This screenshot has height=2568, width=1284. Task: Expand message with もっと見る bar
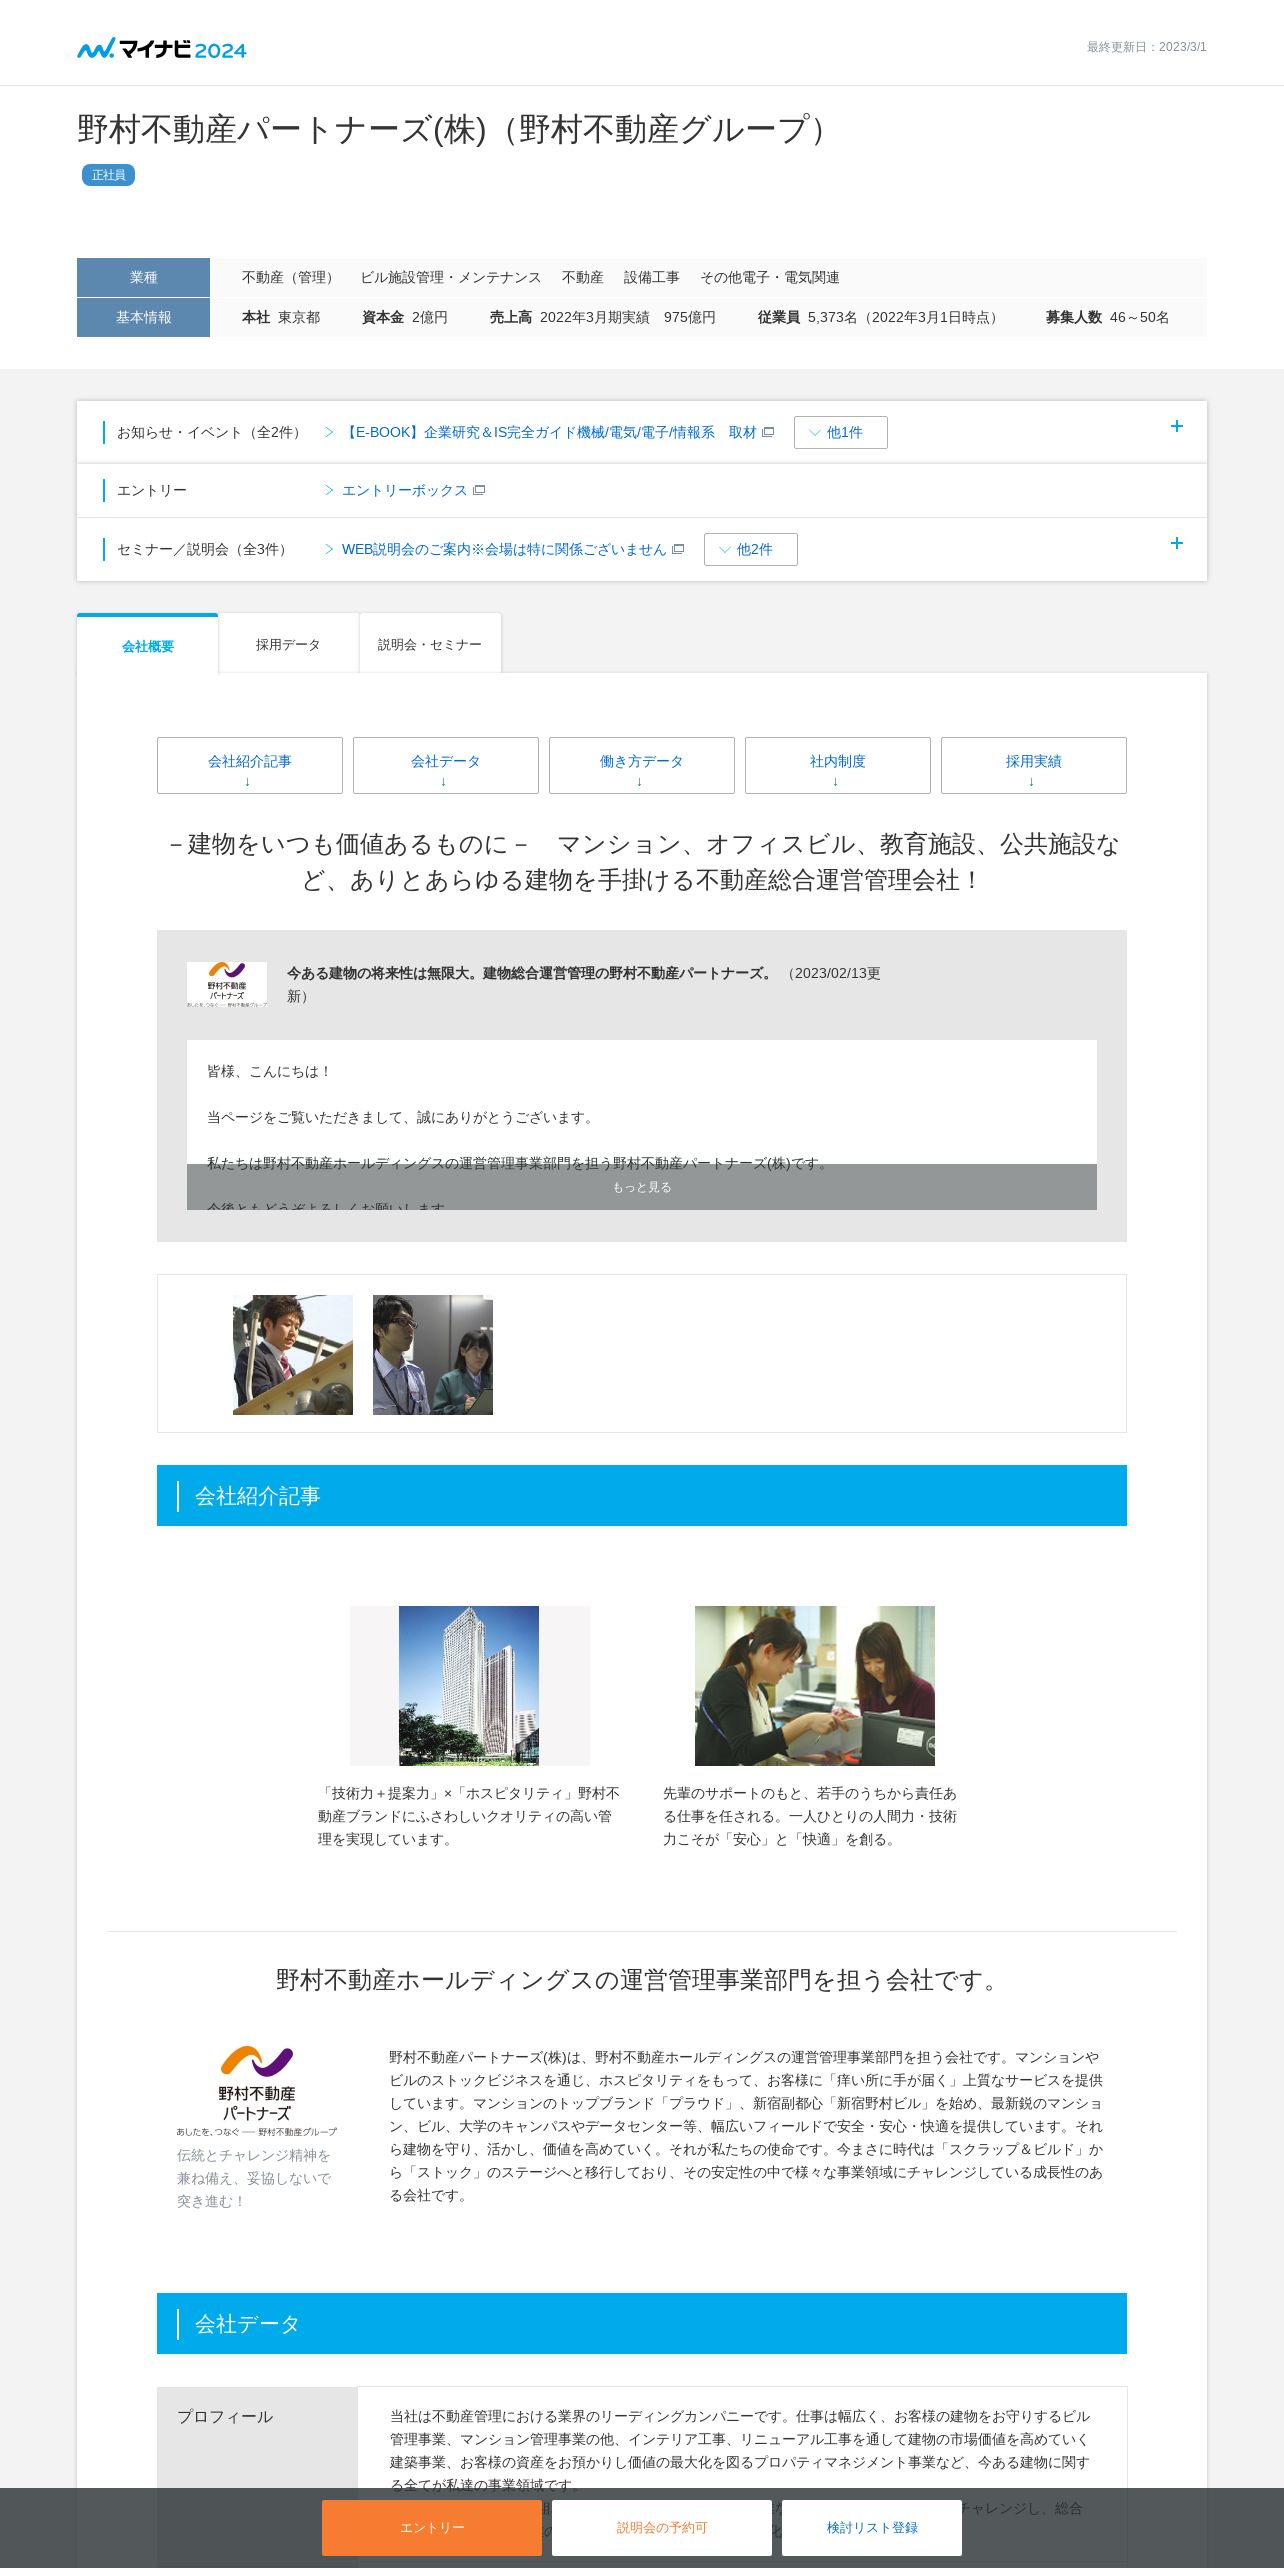coord(642,1187)
